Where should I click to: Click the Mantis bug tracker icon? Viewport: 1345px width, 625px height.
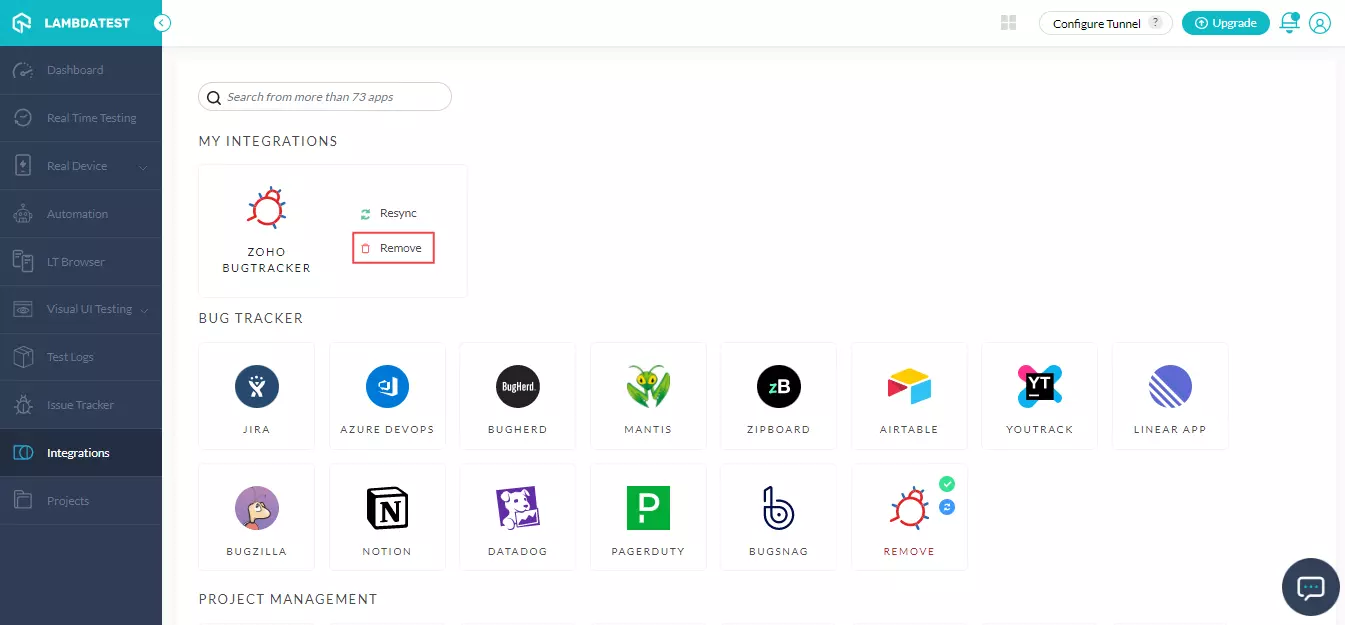(x=648, y=387)
